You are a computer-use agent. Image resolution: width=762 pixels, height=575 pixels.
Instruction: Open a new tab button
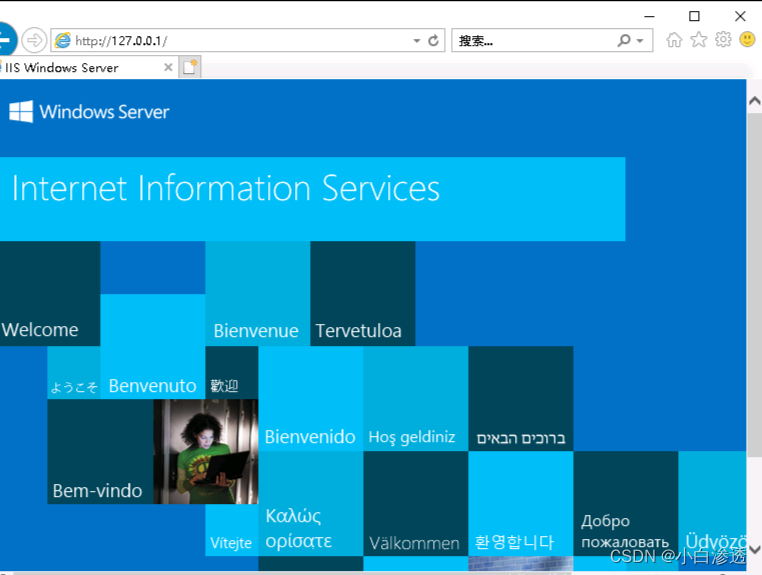(190, 67)
